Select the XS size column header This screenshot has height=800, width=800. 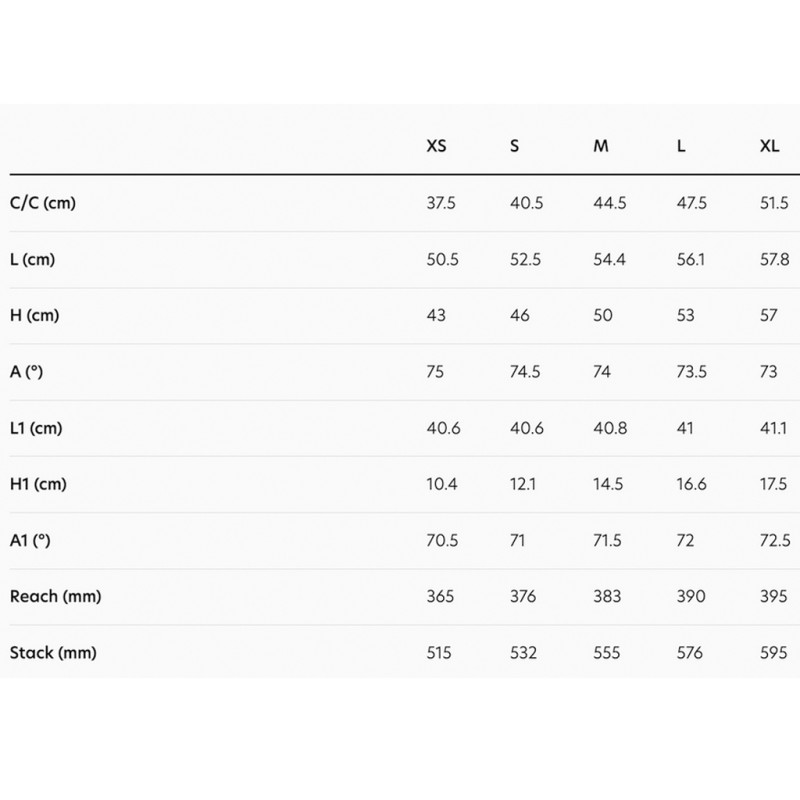point(436,146)
